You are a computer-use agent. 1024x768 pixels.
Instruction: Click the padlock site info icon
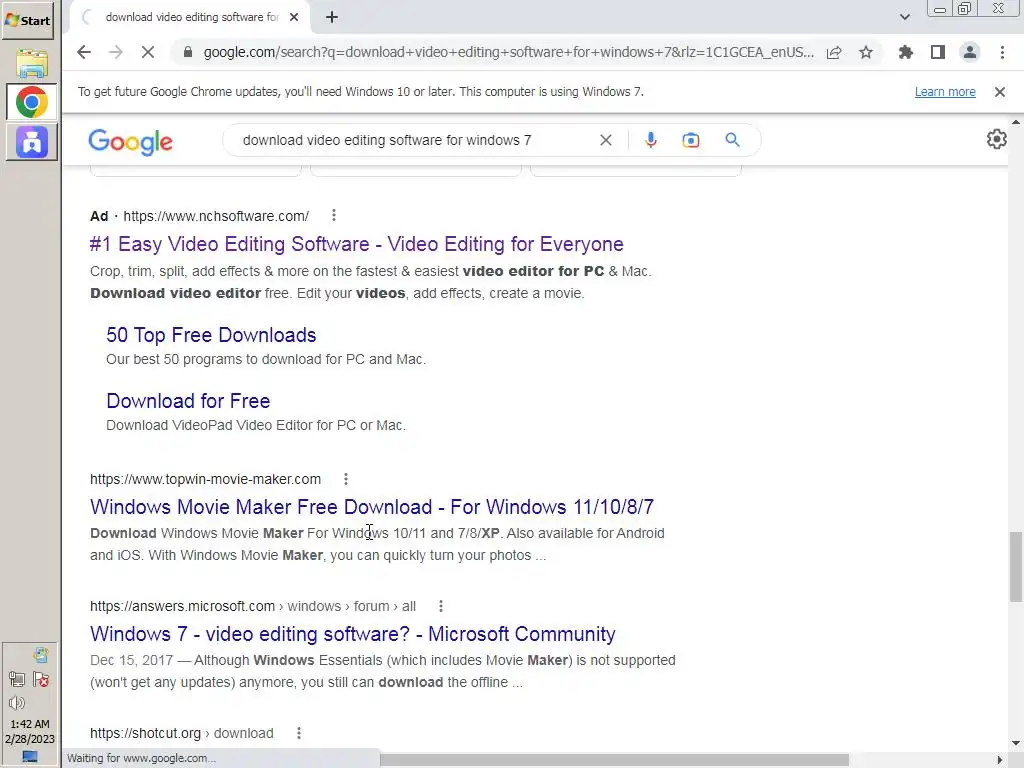(x=187, y=52)
